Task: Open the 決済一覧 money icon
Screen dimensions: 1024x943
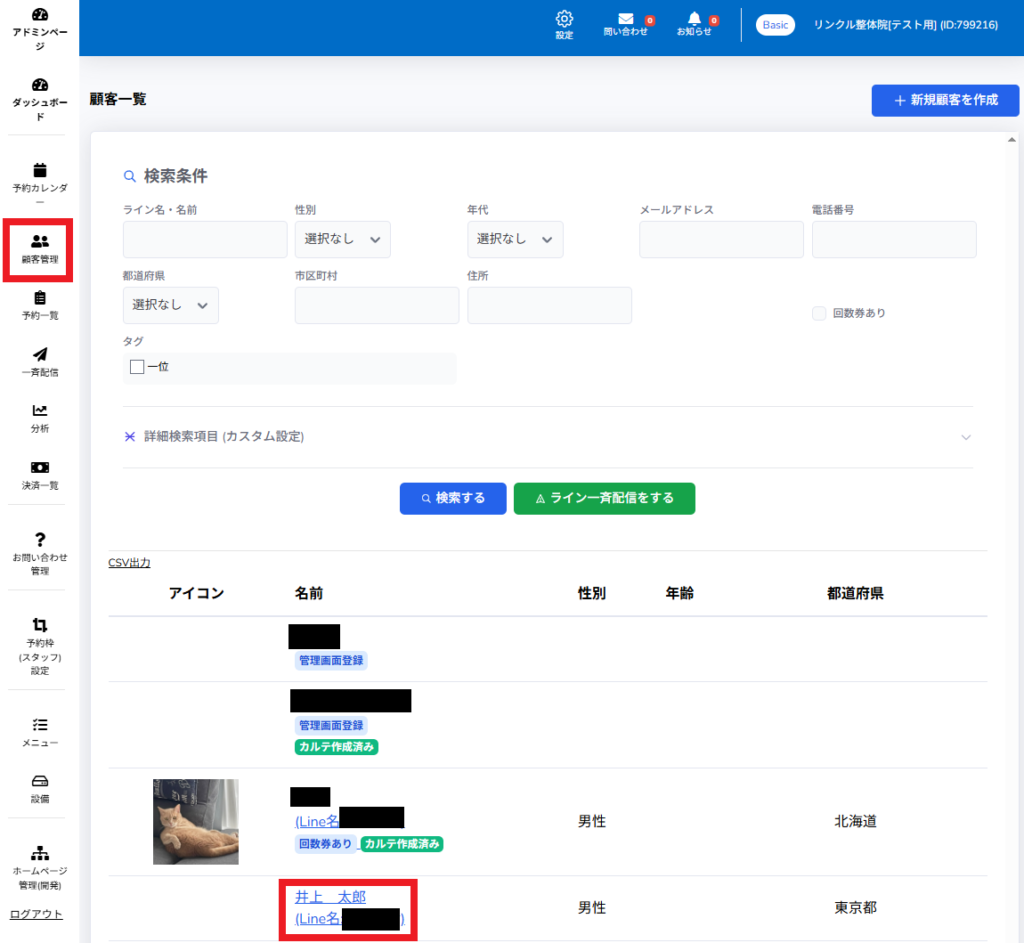Action: [40, 467]
